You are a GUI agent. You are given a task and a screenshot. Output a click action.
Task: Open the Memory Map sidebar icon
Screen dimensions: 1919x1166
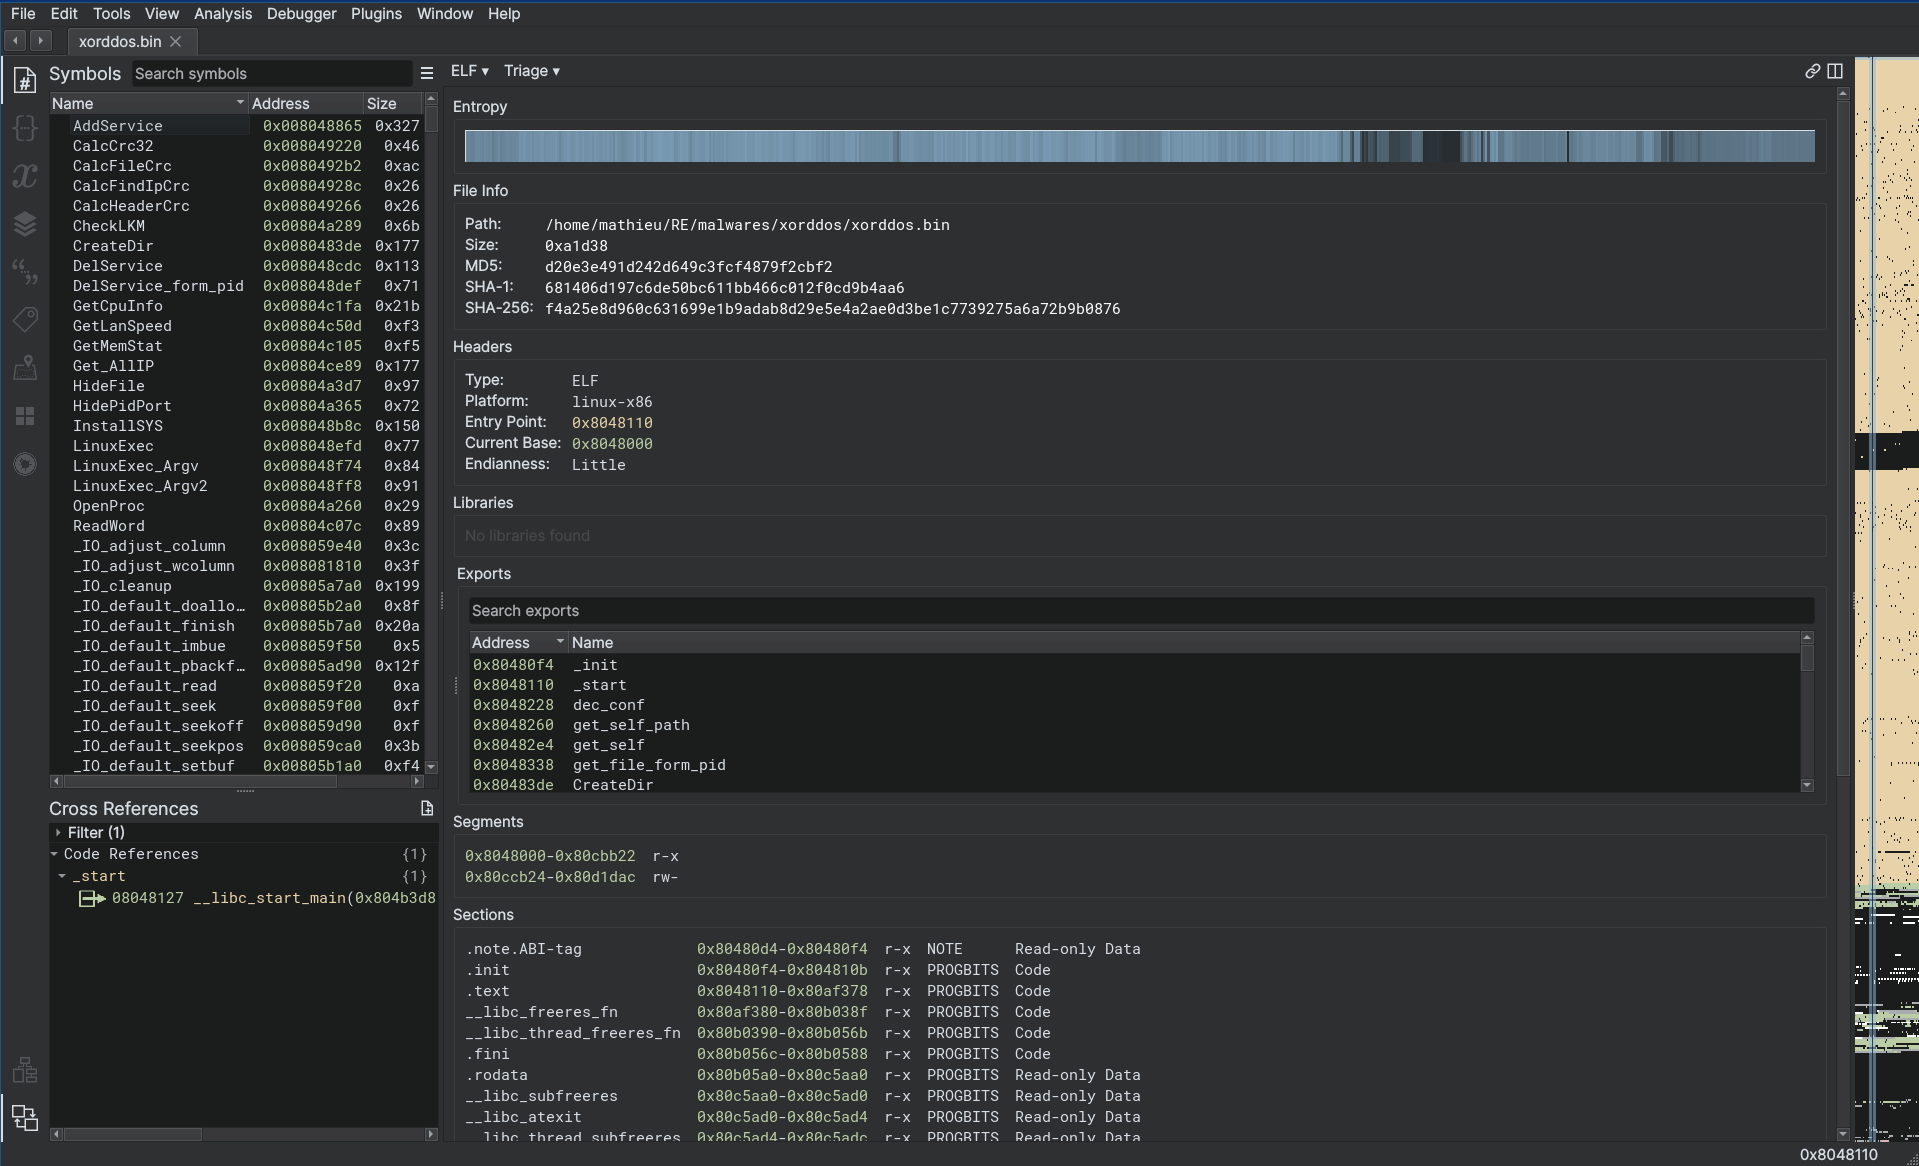point(25,367)
